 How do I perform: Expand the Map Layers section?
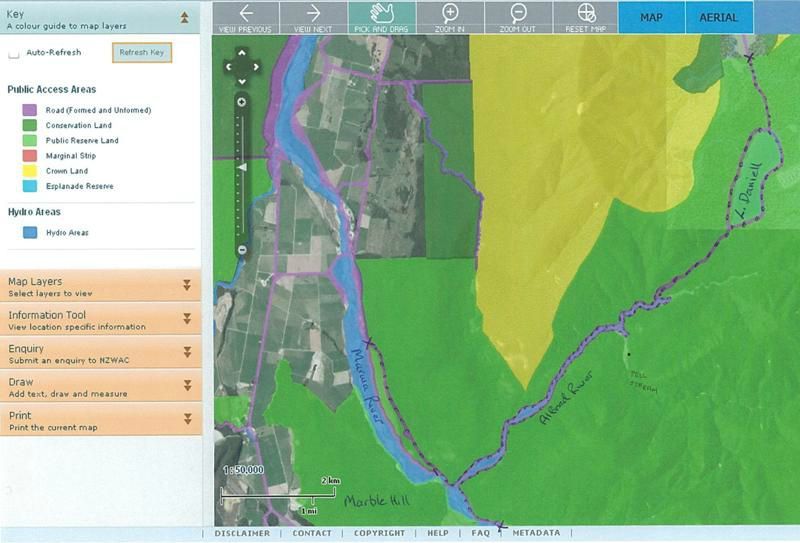(186, 286)
